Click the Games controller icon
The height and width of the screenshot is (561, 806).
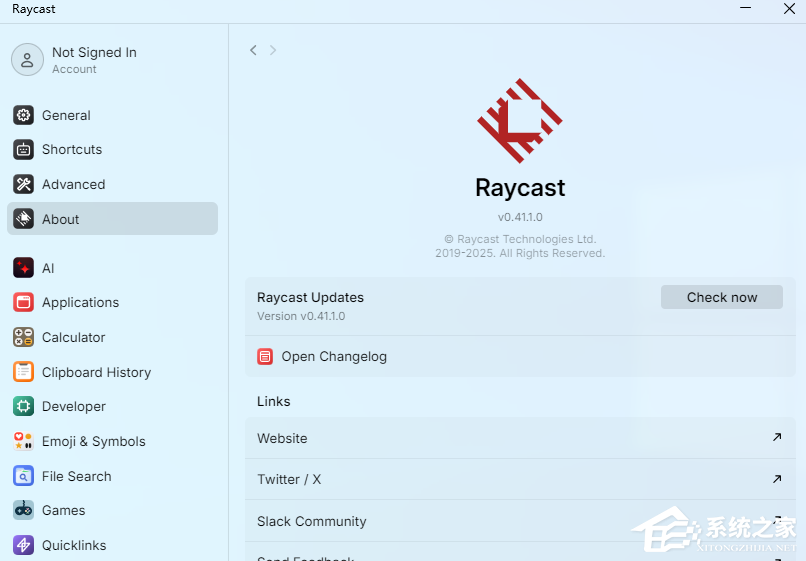tap(24, 510)
